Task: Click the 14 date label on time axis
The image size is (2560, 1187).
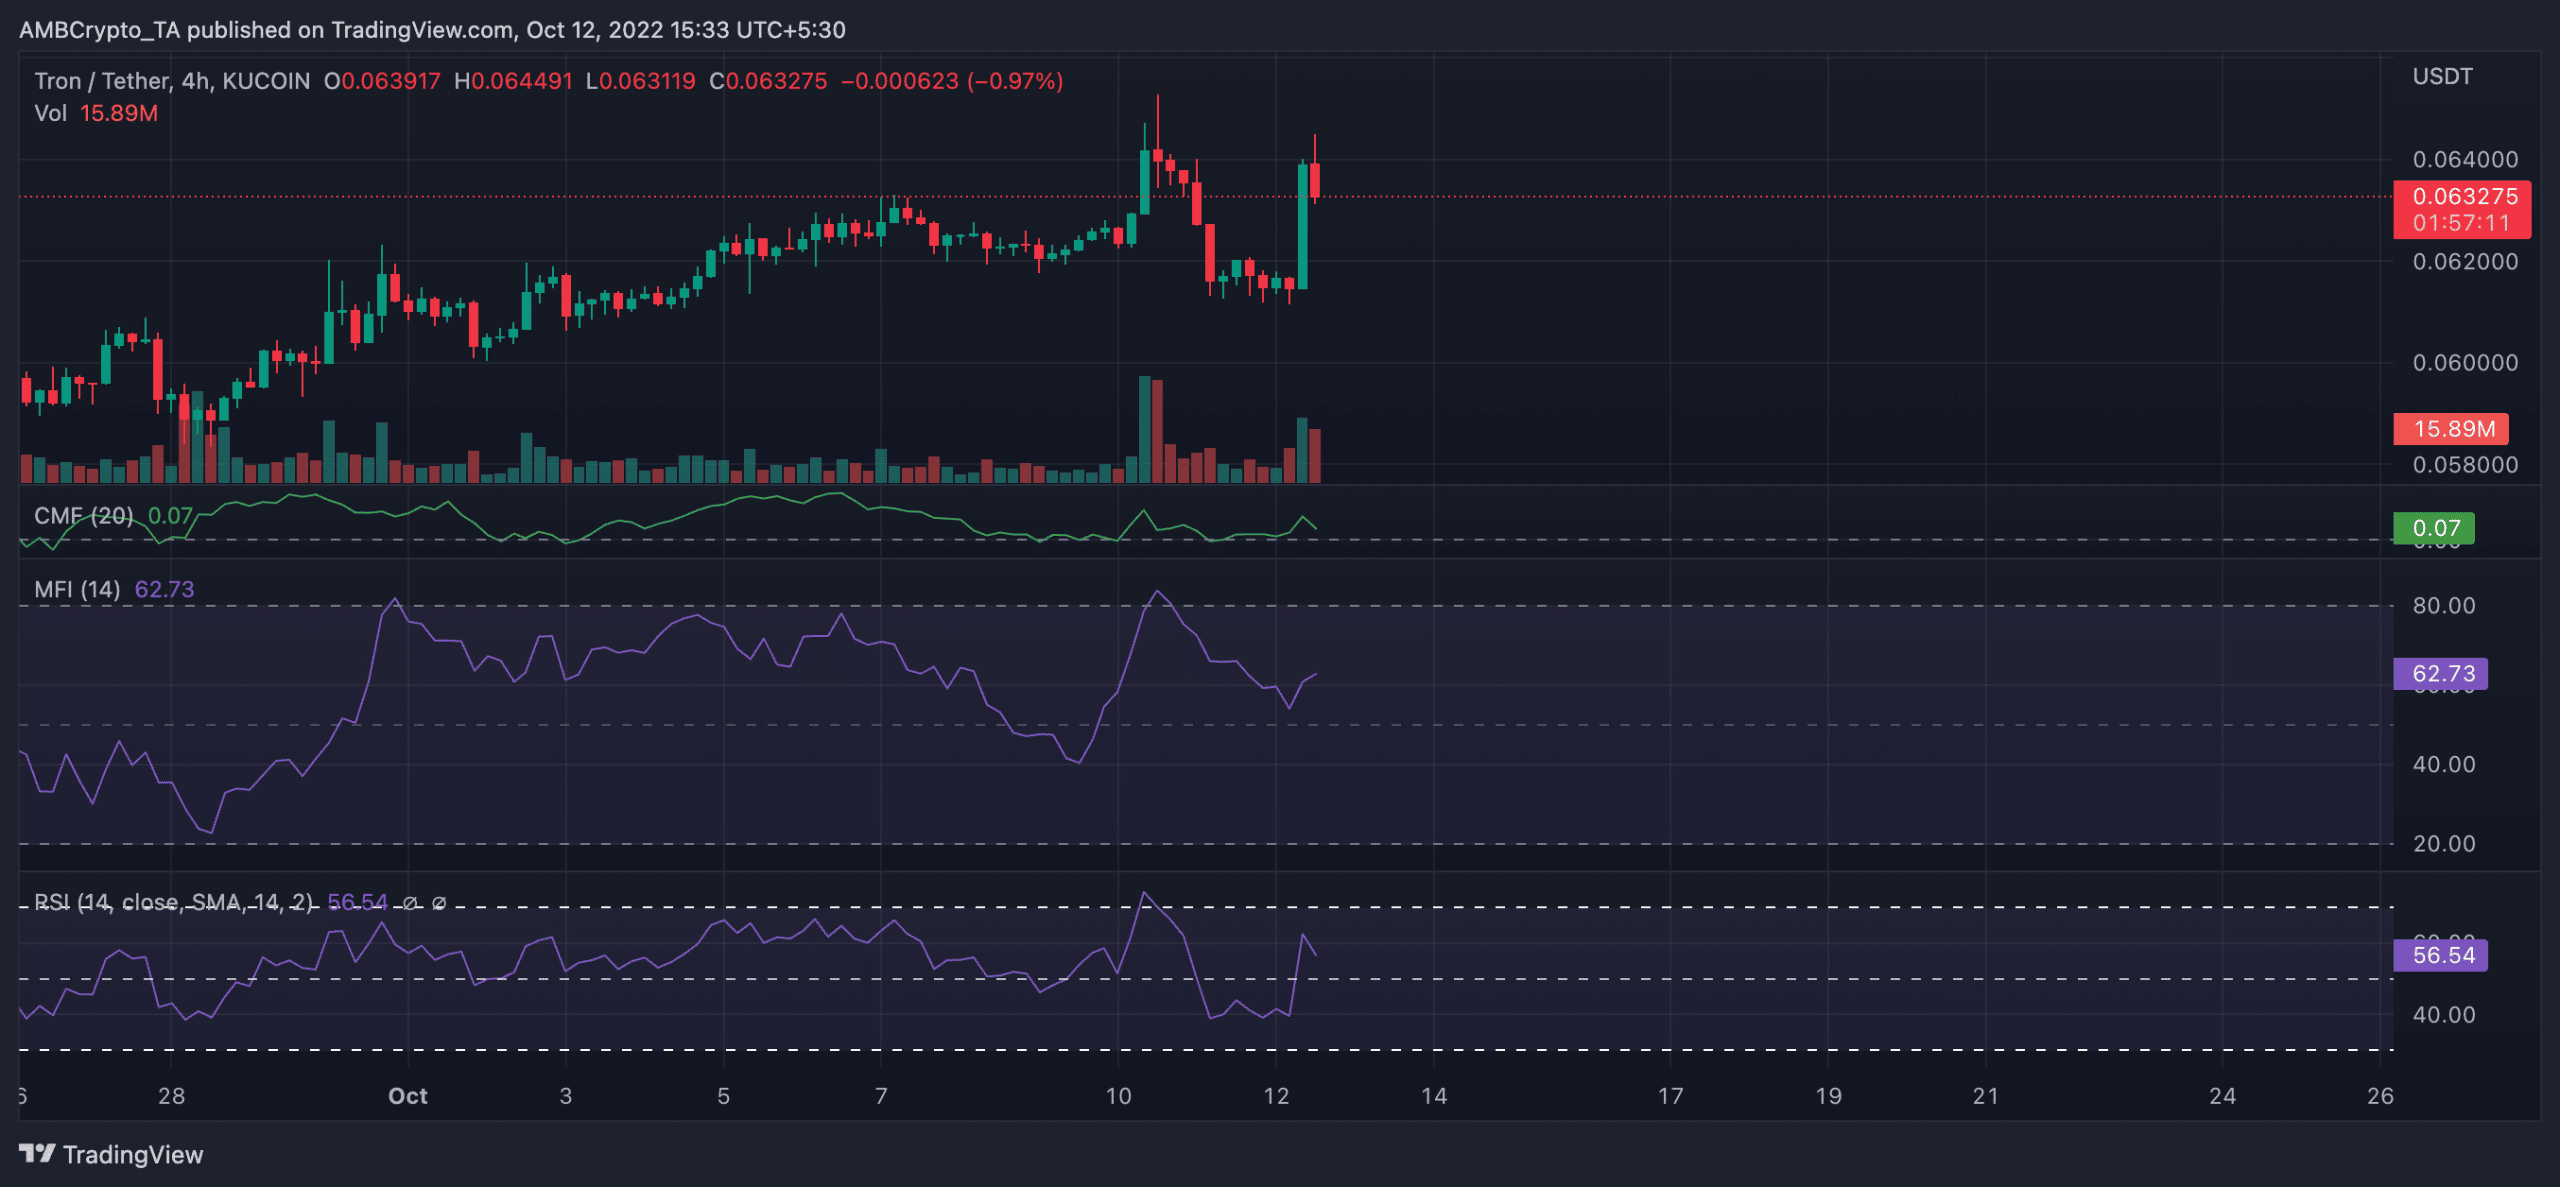Action: 1434,1096
